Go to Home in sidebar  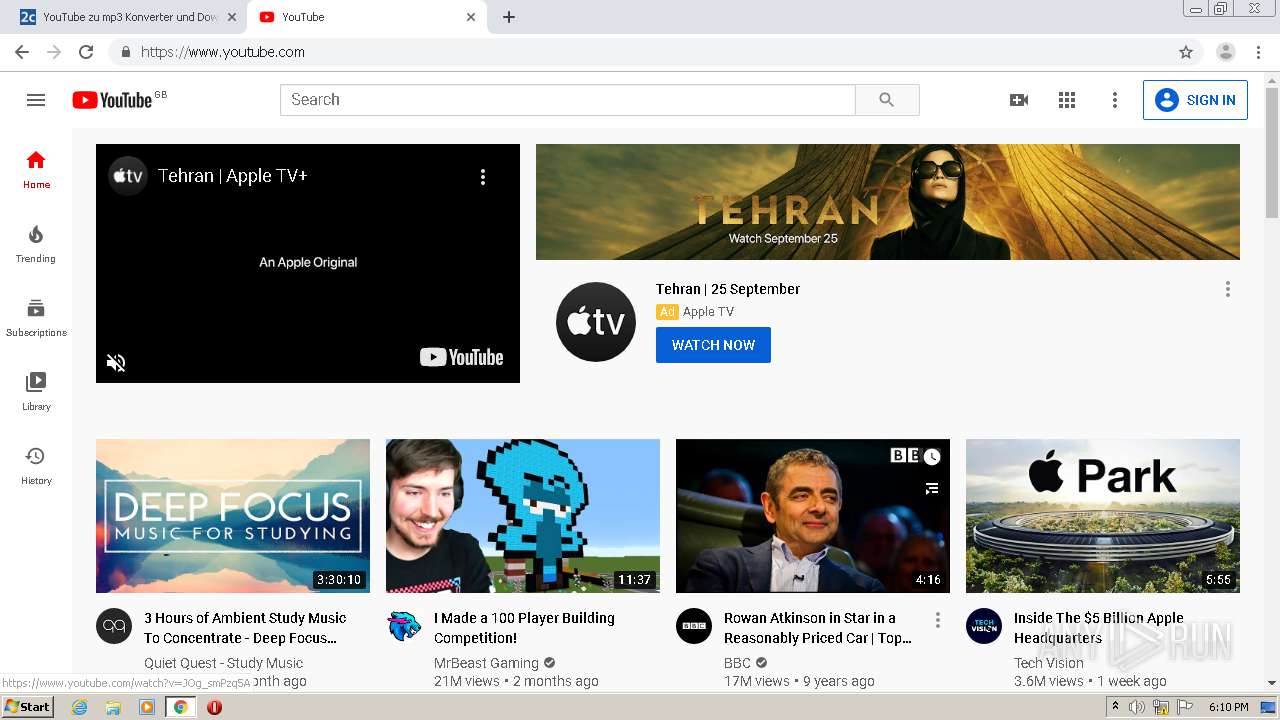[36, 169]
